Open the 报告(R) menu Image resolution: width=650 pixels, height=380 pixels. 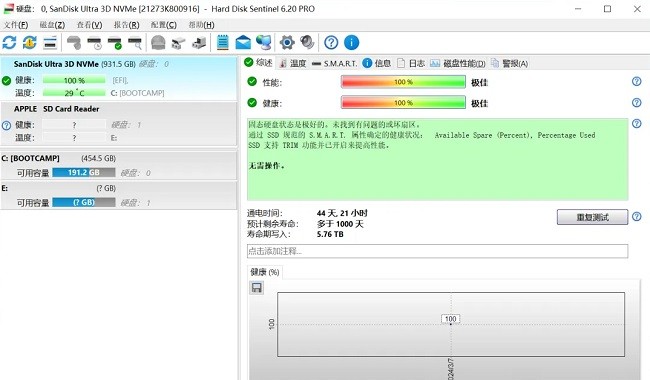[x=126, y=25]
